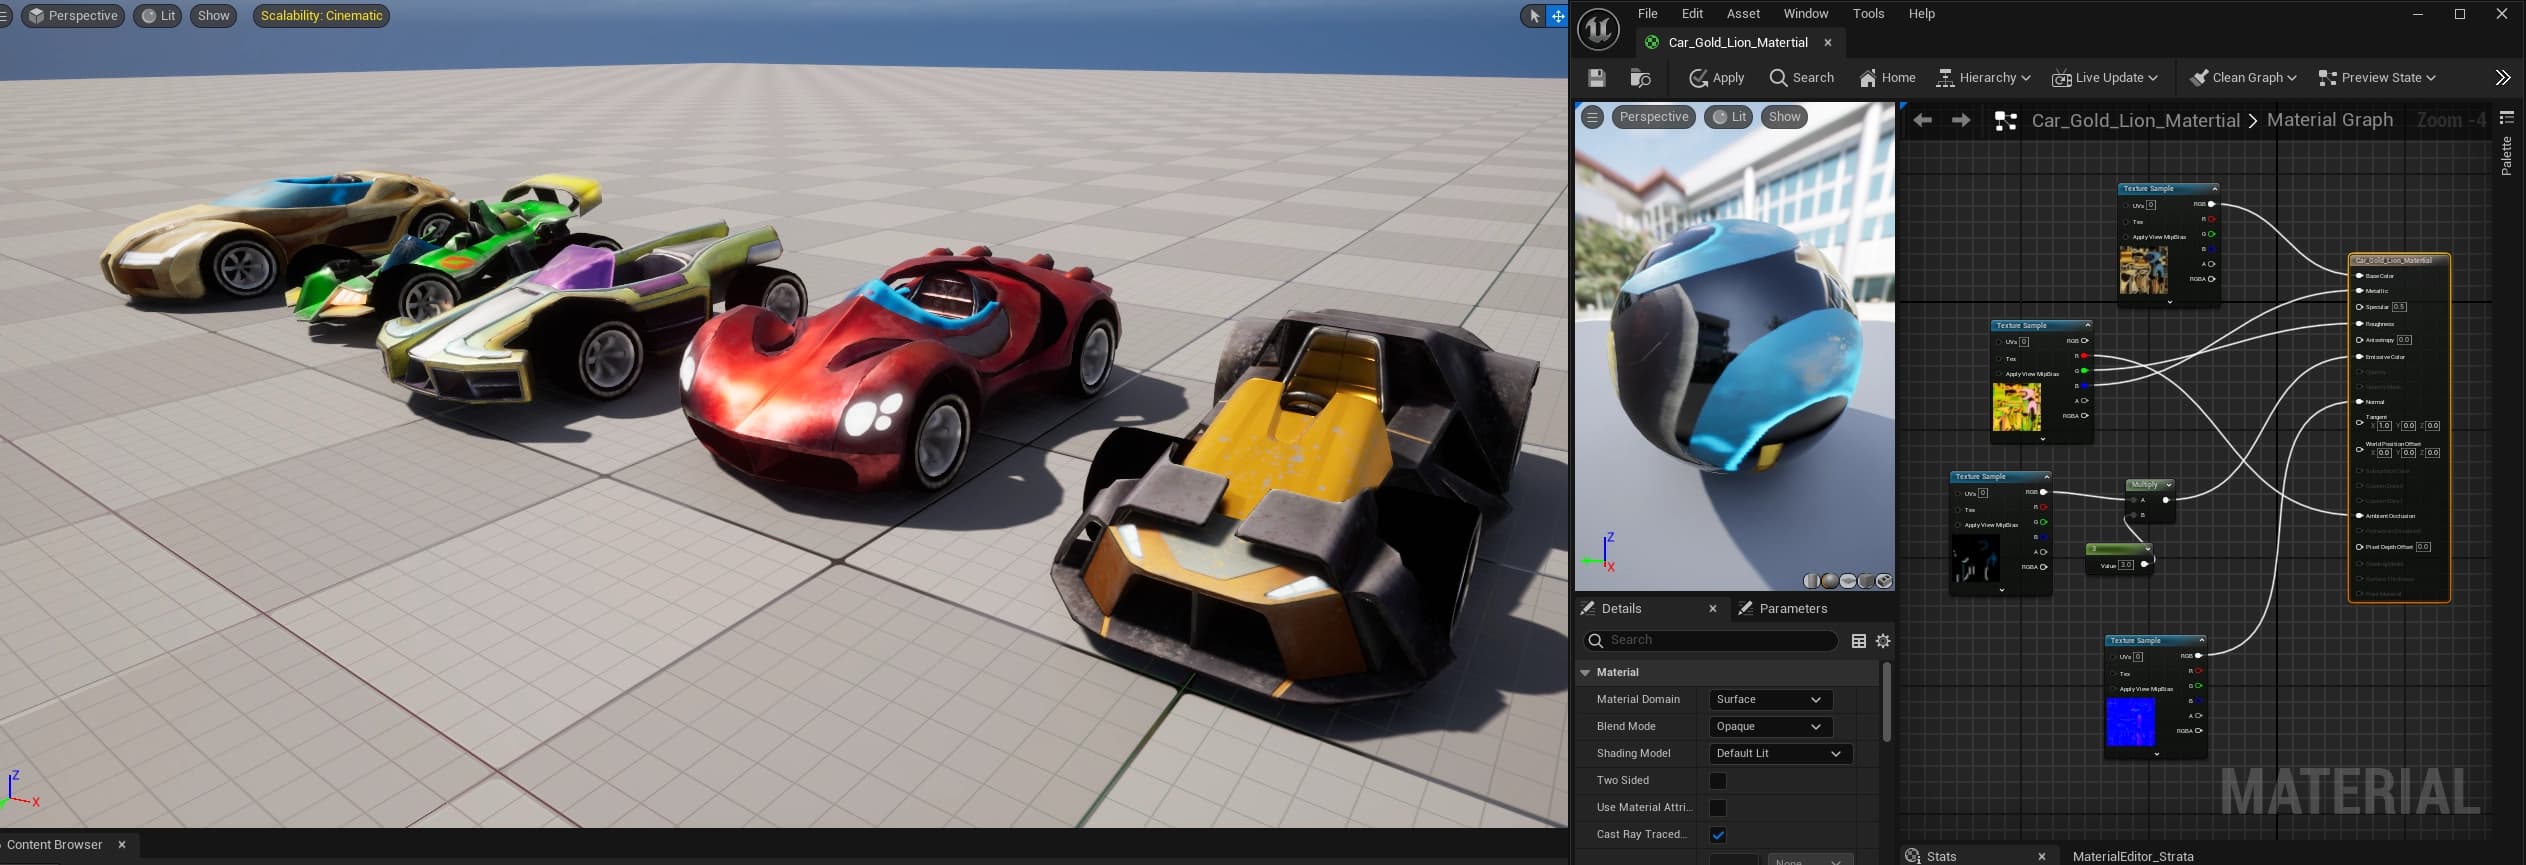Click the graph navigate forward arrow
This screenshot has width=2526, height=865.
1961,121
